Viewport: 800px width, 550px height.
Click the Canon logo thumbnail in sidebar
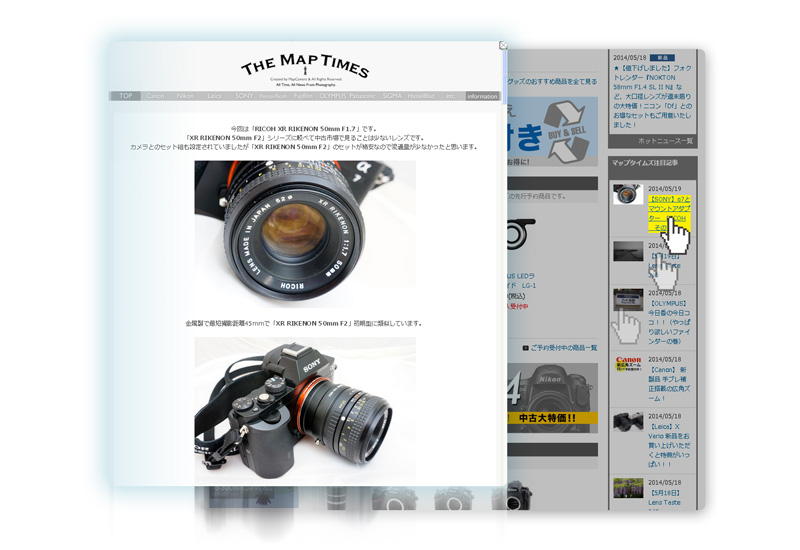point(628,364)
